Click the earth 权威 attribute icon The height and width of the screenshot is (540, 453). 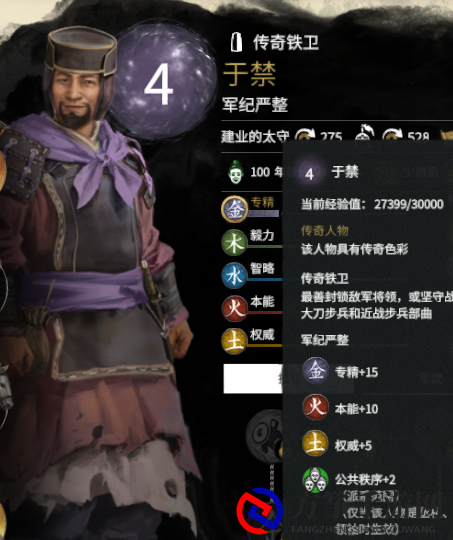click(234, 341)
